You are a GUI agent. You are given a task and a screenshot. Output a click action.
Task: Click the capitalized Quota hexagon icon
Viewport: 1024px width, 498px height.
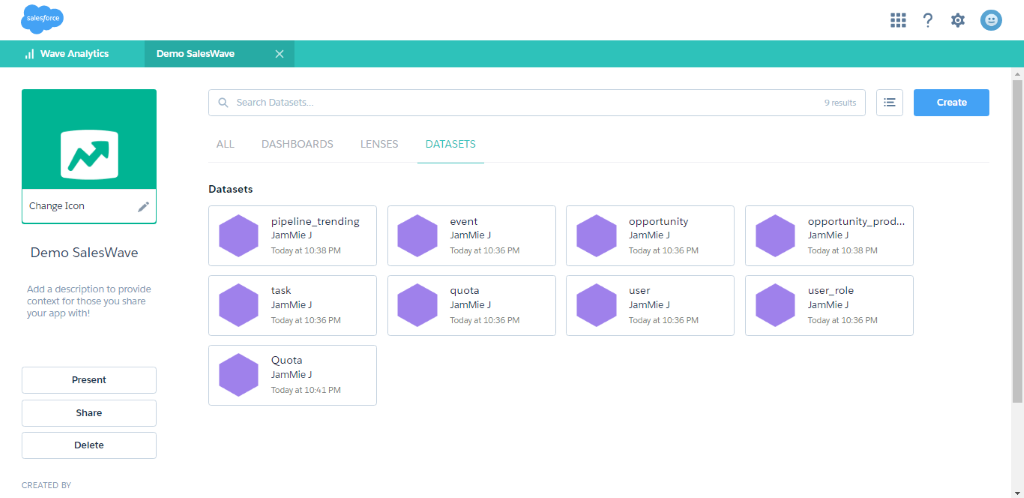coord(238,375)
